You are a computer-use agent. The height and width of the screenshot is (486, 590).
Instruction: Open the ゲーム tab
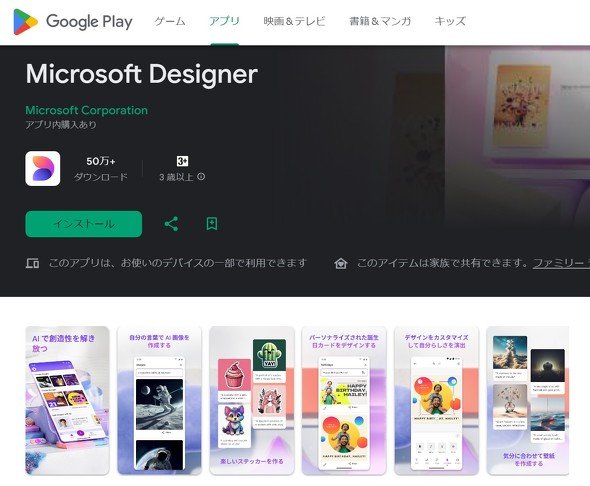coord(170,21)
